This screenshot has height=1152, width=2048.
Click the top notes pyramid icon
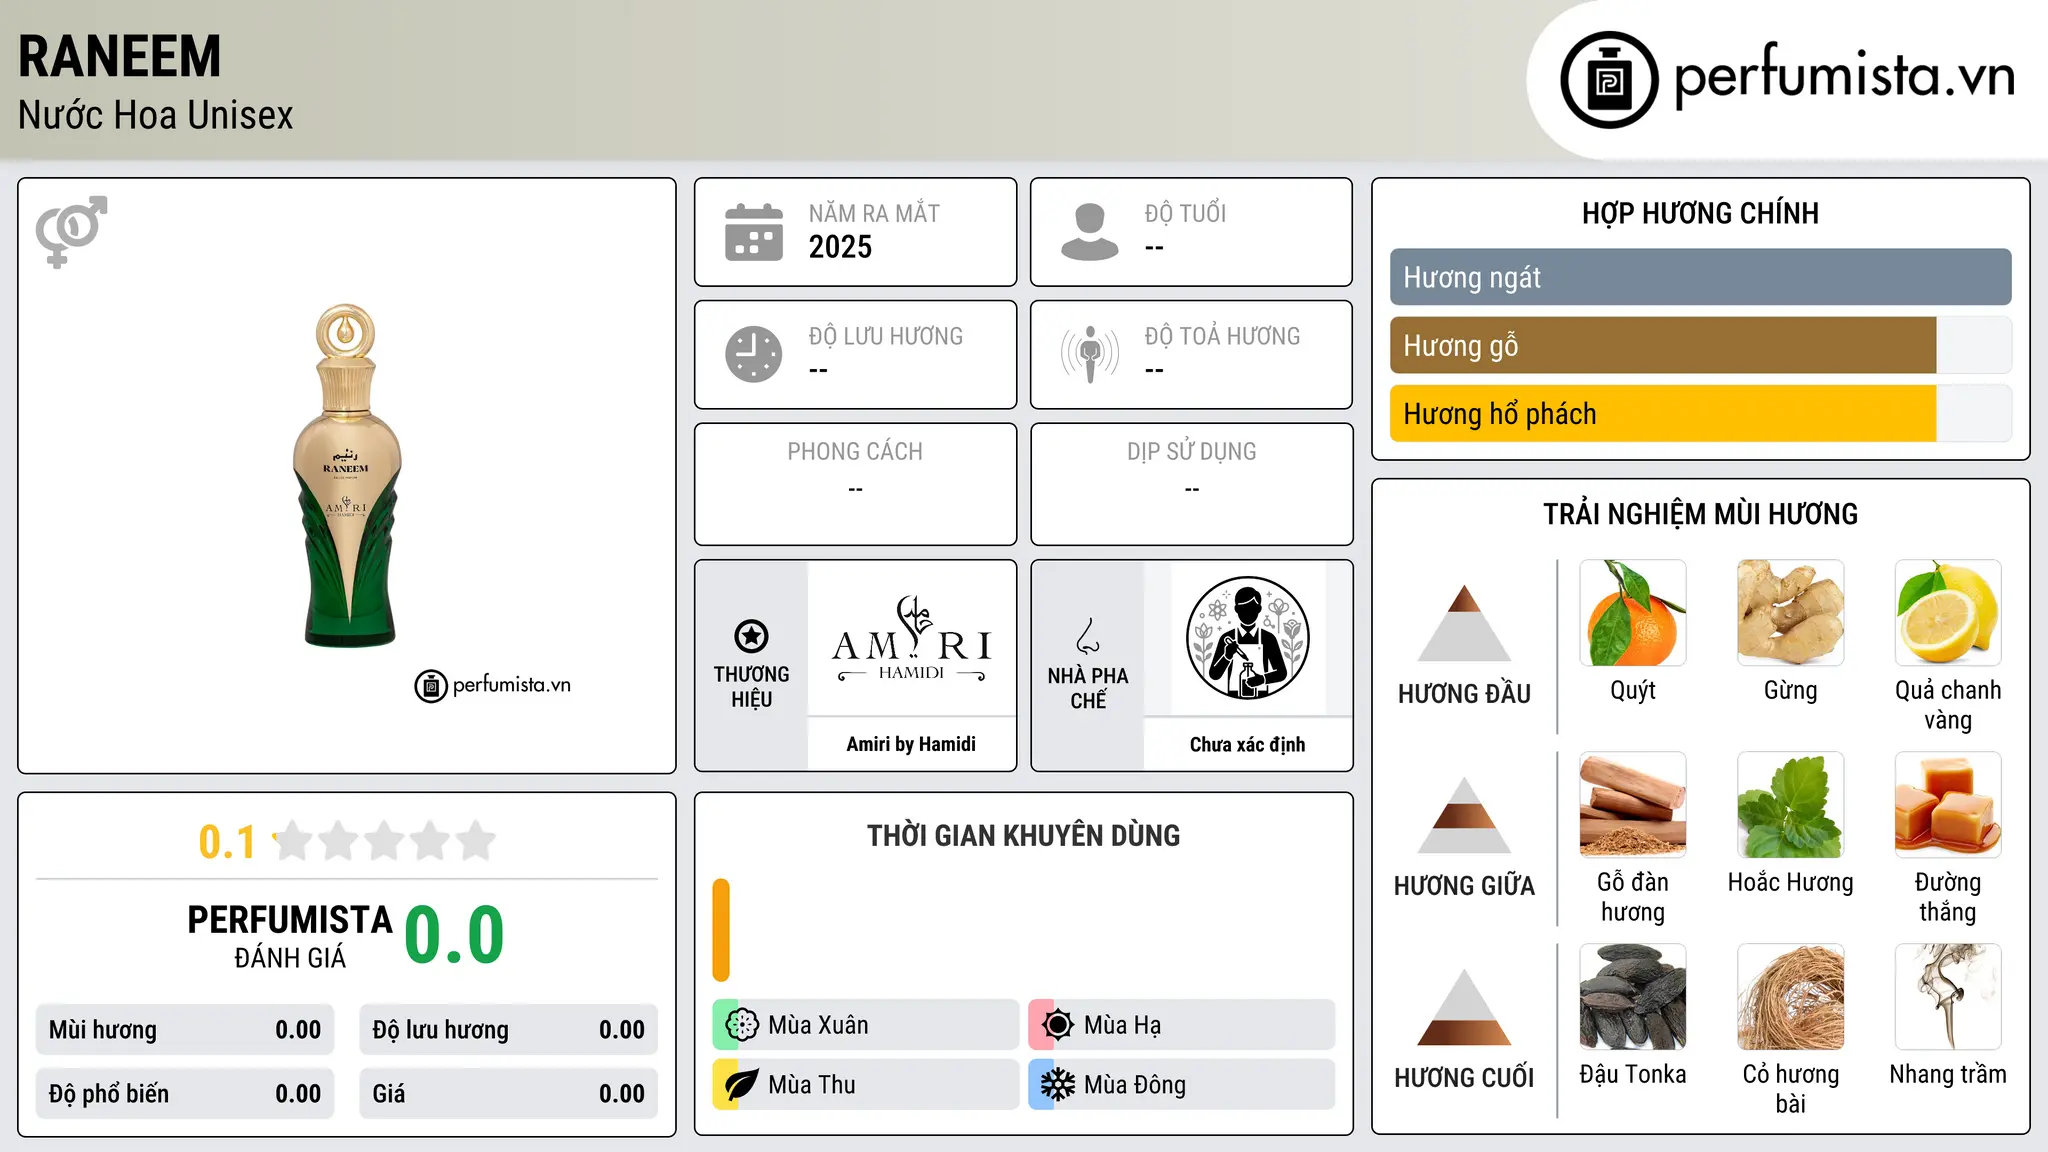tap(1464, 622)
